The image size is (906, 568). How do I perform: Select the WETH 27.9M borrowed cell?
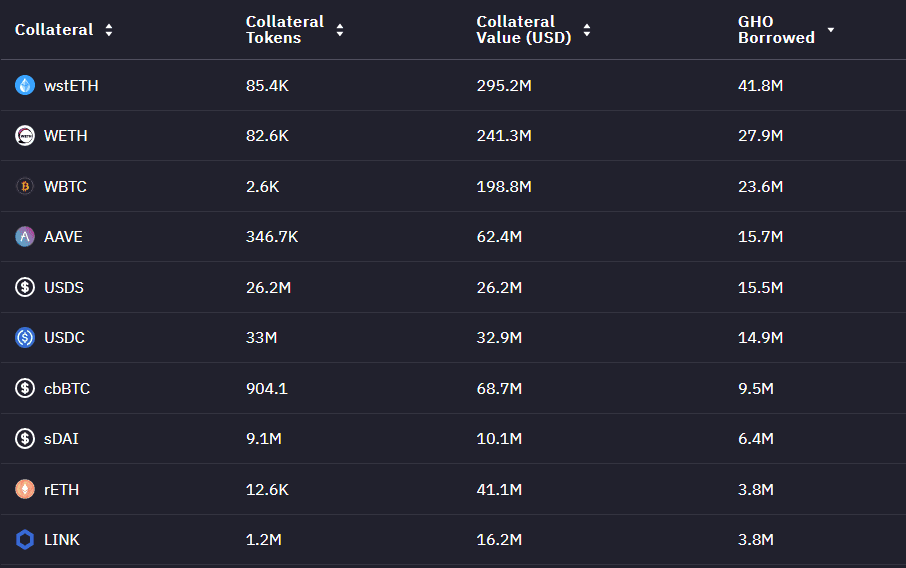coord(760,136)
